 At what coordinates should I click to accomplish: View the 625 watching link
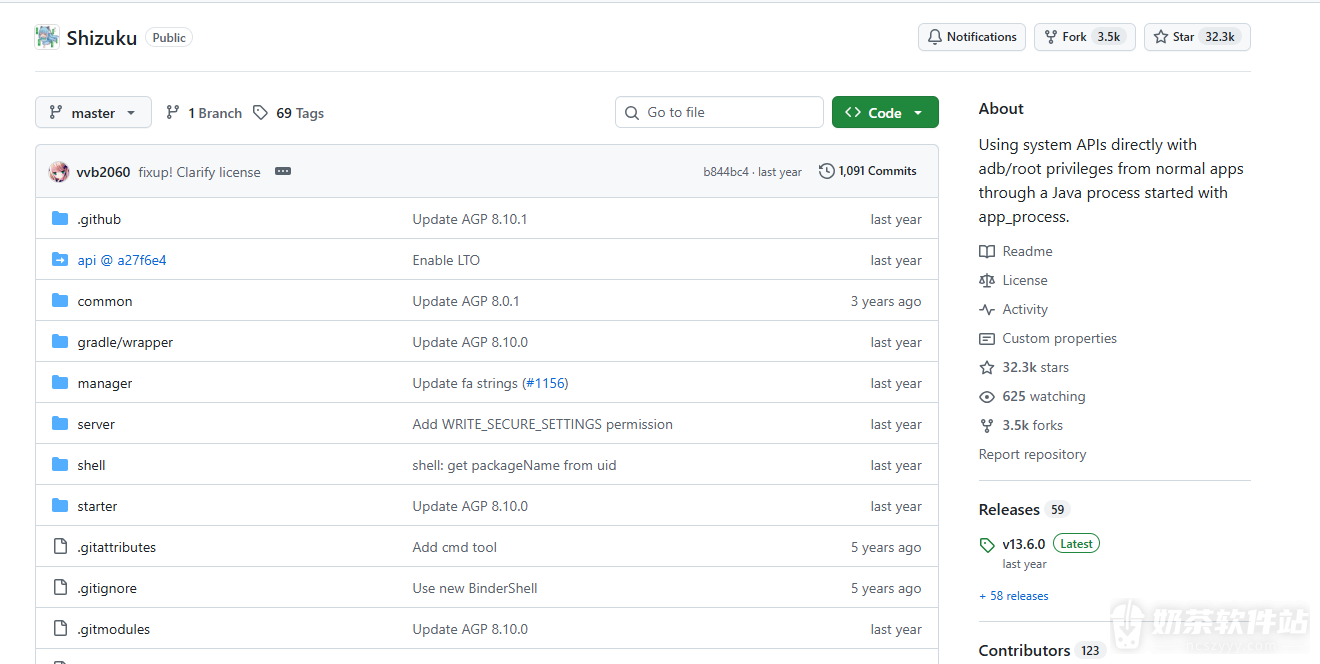click(1032, 396)
